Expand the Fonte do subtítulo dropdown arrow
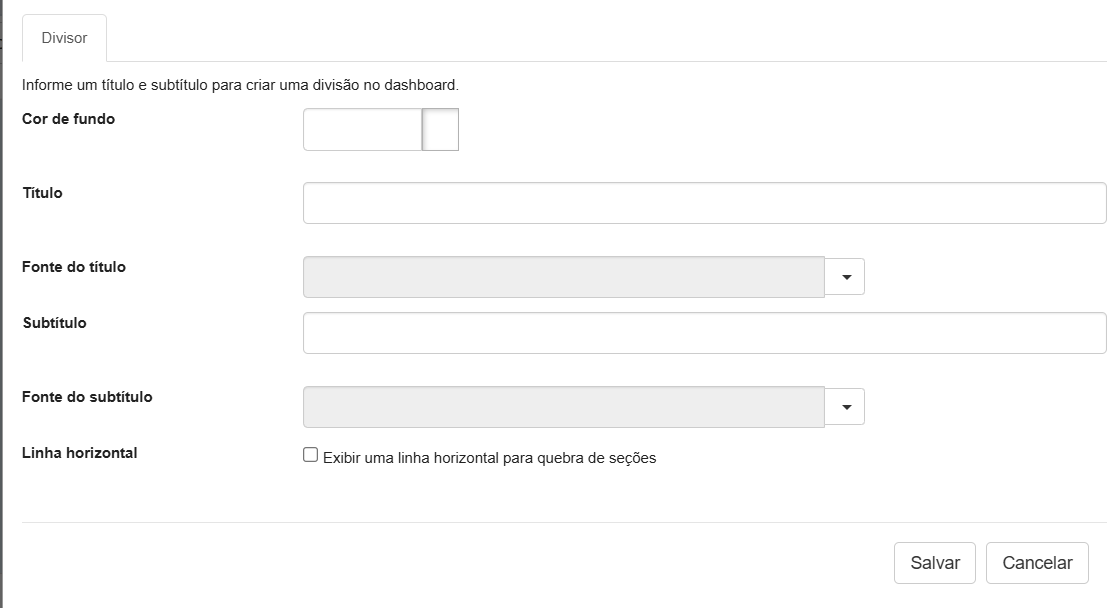The width and height of the screenshot is (1120, 608). (845, 407)
